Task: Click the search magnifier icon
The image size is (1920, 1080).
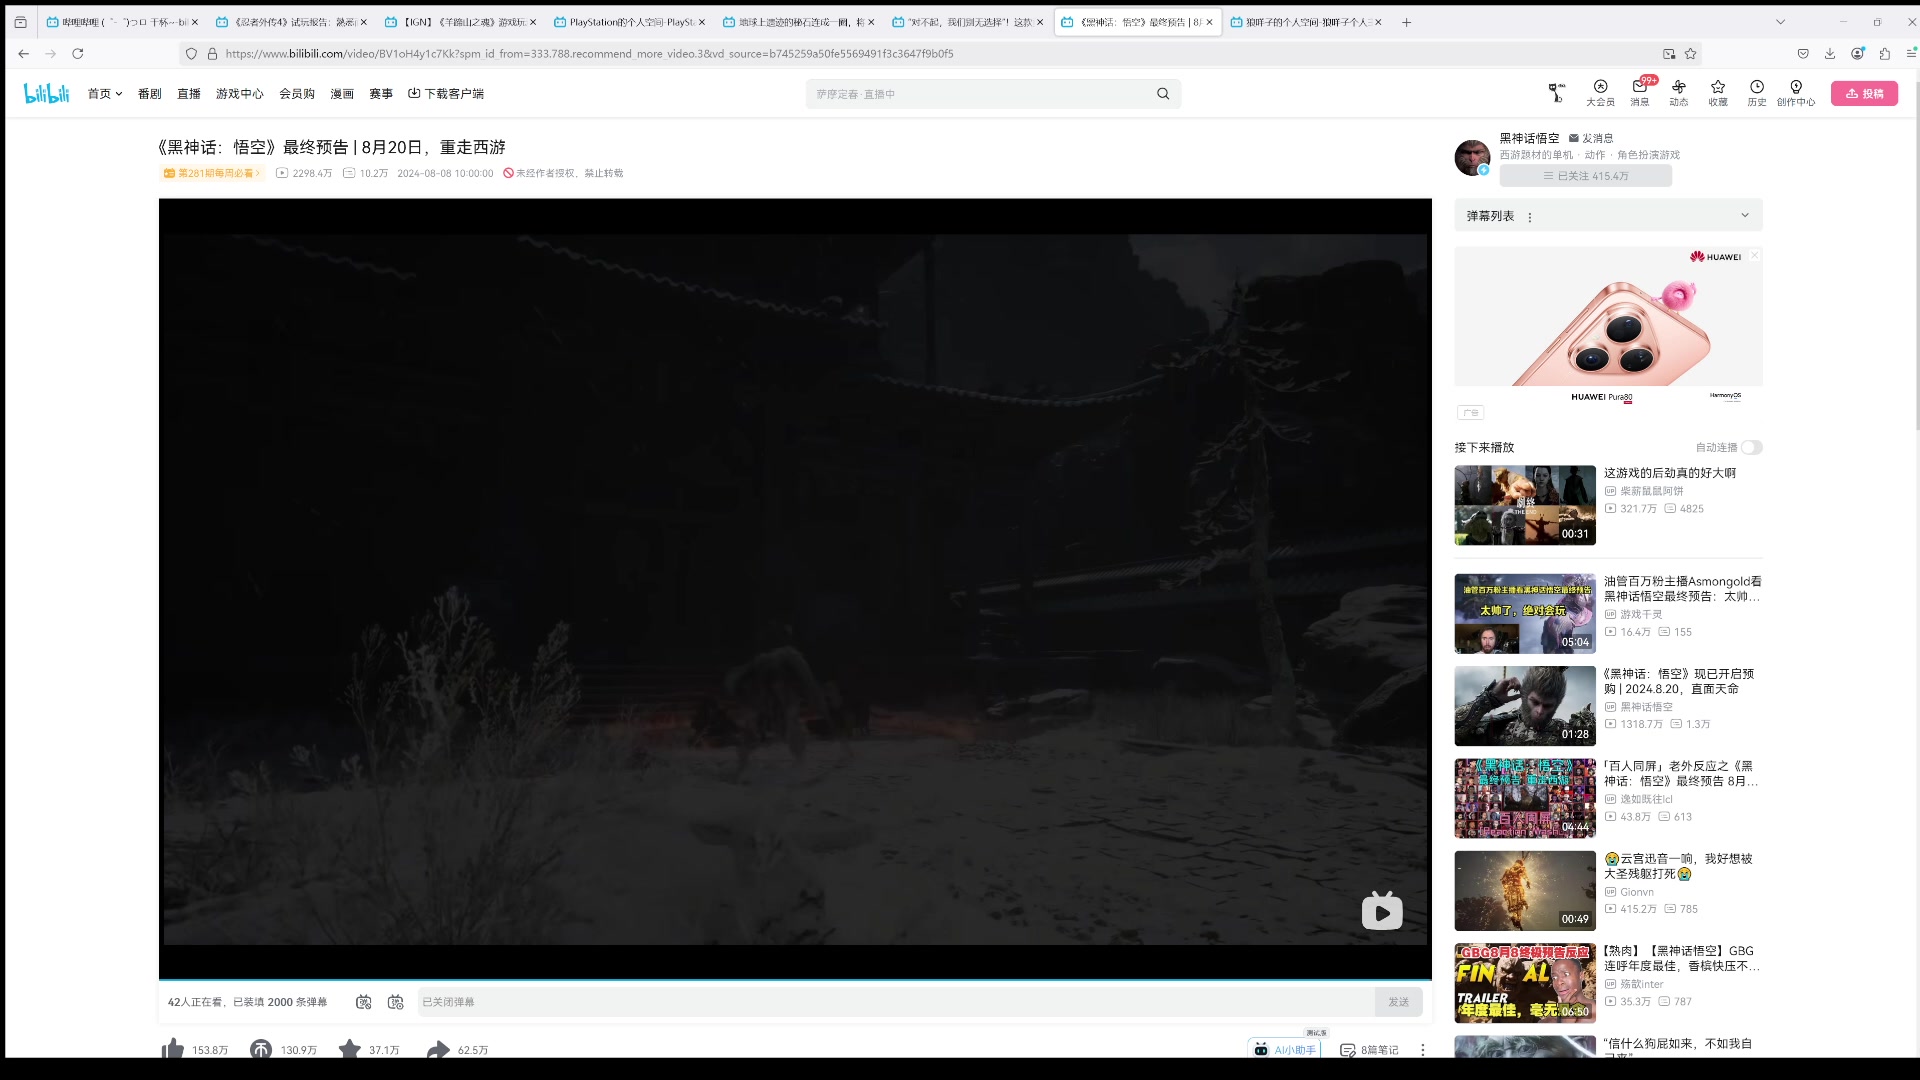Action: point(1163,94)
